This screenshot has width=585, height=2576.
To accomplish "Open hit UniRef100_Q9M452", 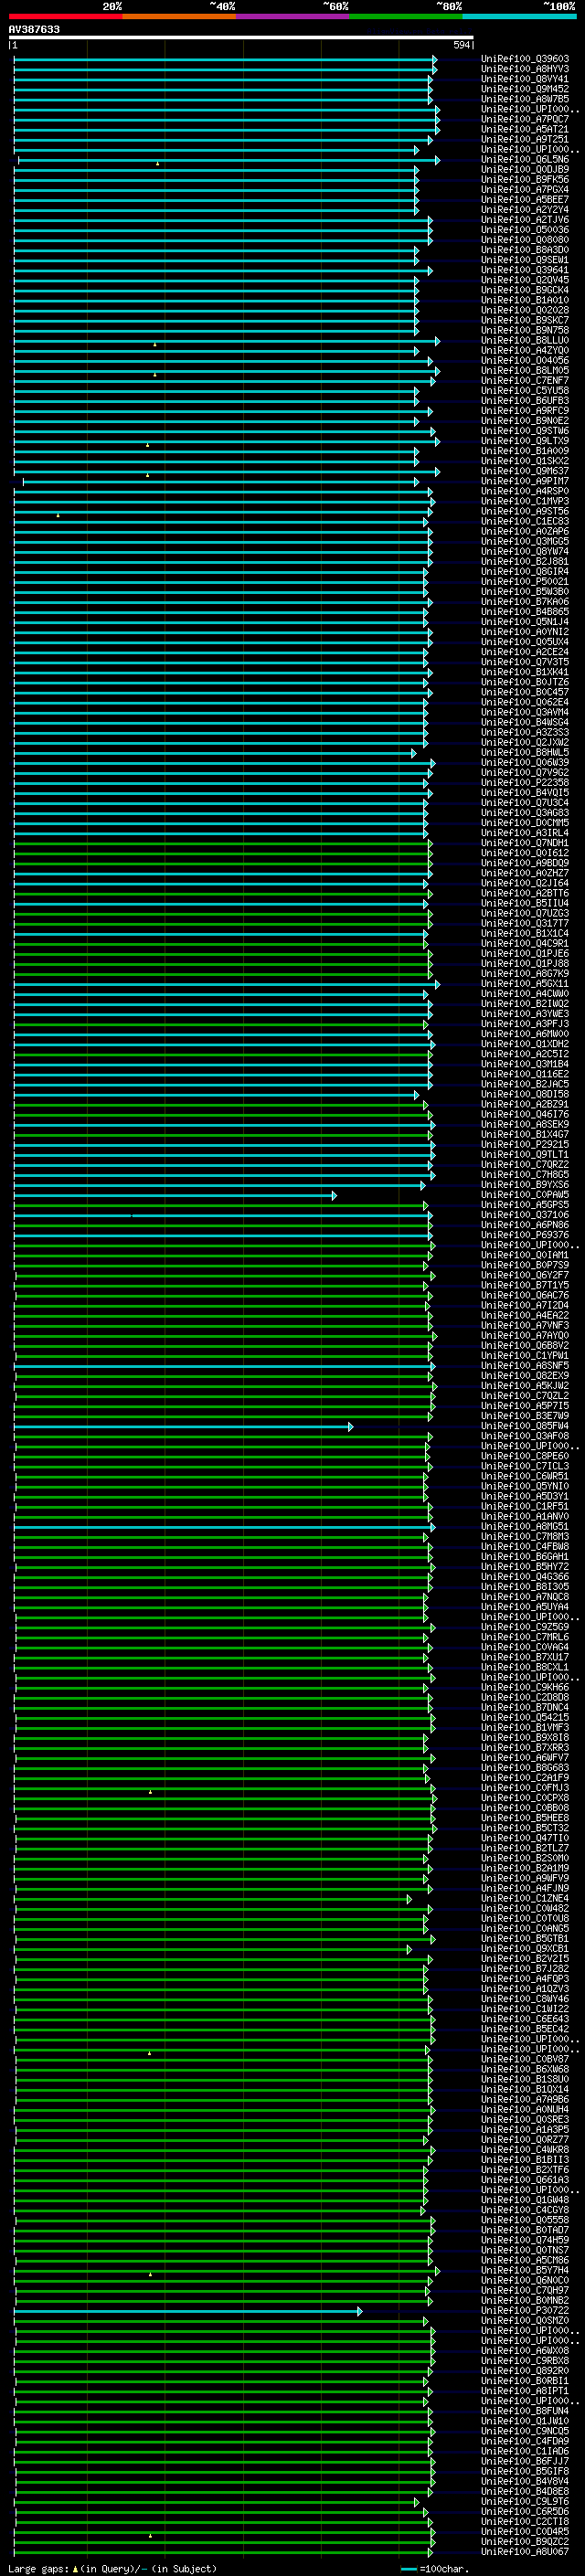I will [x=525, y=89].
